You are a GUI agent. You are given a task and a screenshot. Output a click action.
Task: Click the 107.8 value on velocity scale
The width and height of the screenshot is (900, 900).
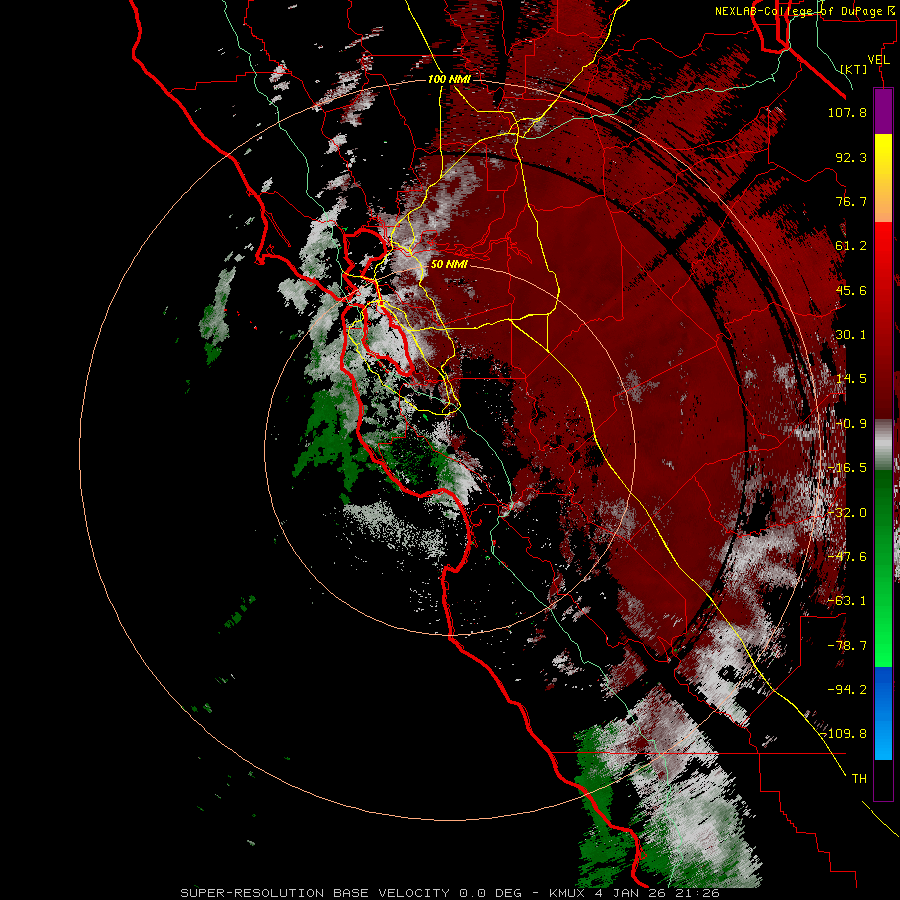[847, 112]
